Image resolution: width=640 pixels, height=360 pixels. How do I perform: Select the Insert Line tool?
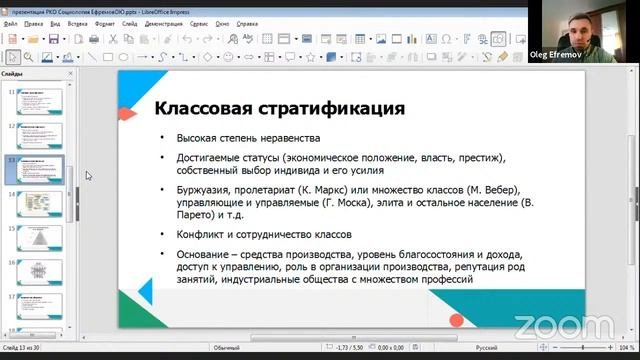click(93, 57)
